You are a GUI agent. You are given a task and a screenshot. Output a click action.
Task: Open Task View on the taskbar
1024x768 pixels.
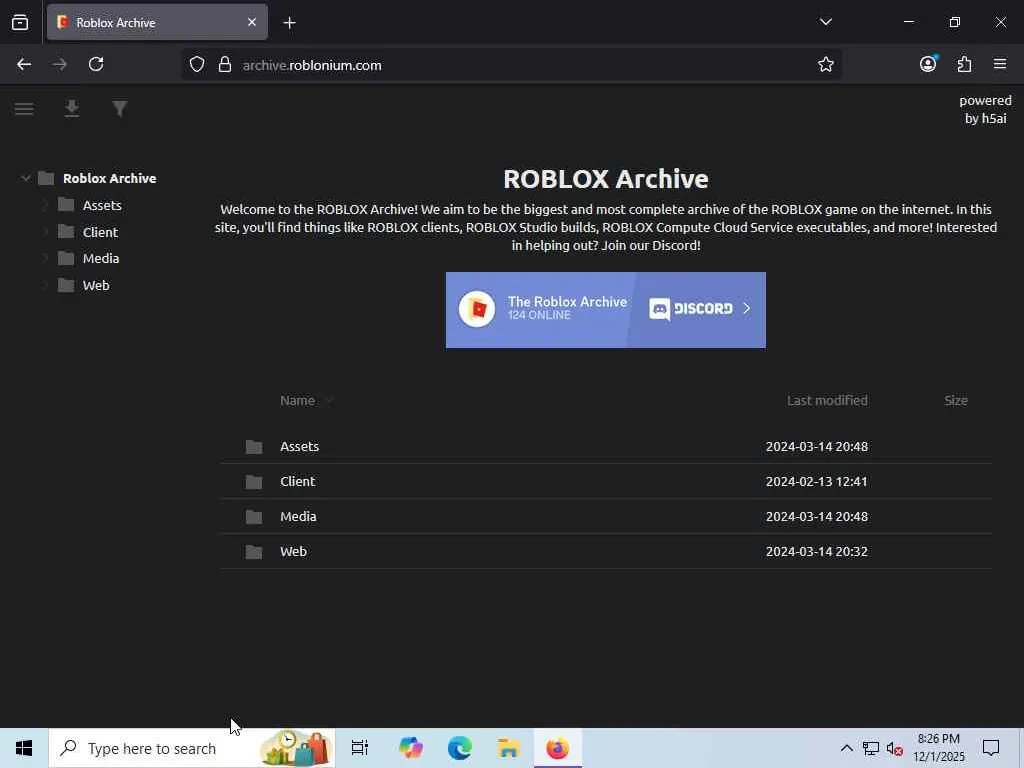(360, 748)
